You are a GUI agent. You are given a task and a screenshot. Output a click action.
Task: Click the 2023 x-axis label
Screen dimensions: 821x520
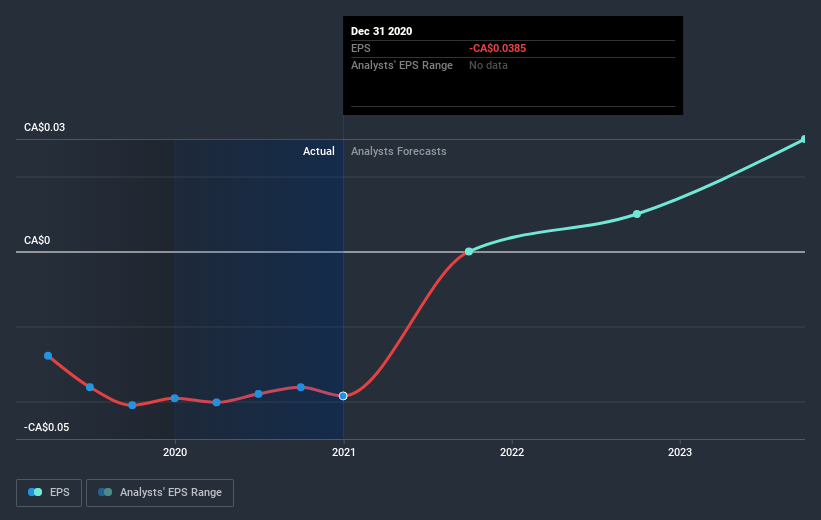coord(680,452)
